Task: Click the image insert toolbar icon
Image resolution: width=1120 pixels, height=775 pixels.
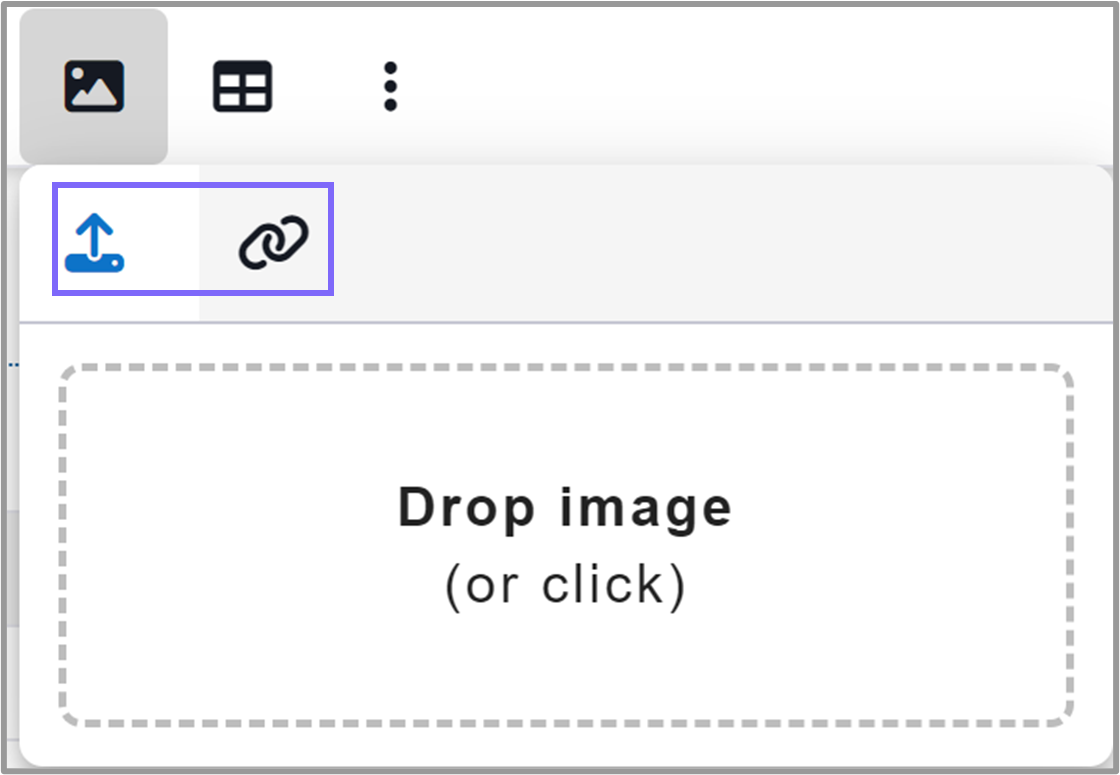Action: click(x=94, y=86)
